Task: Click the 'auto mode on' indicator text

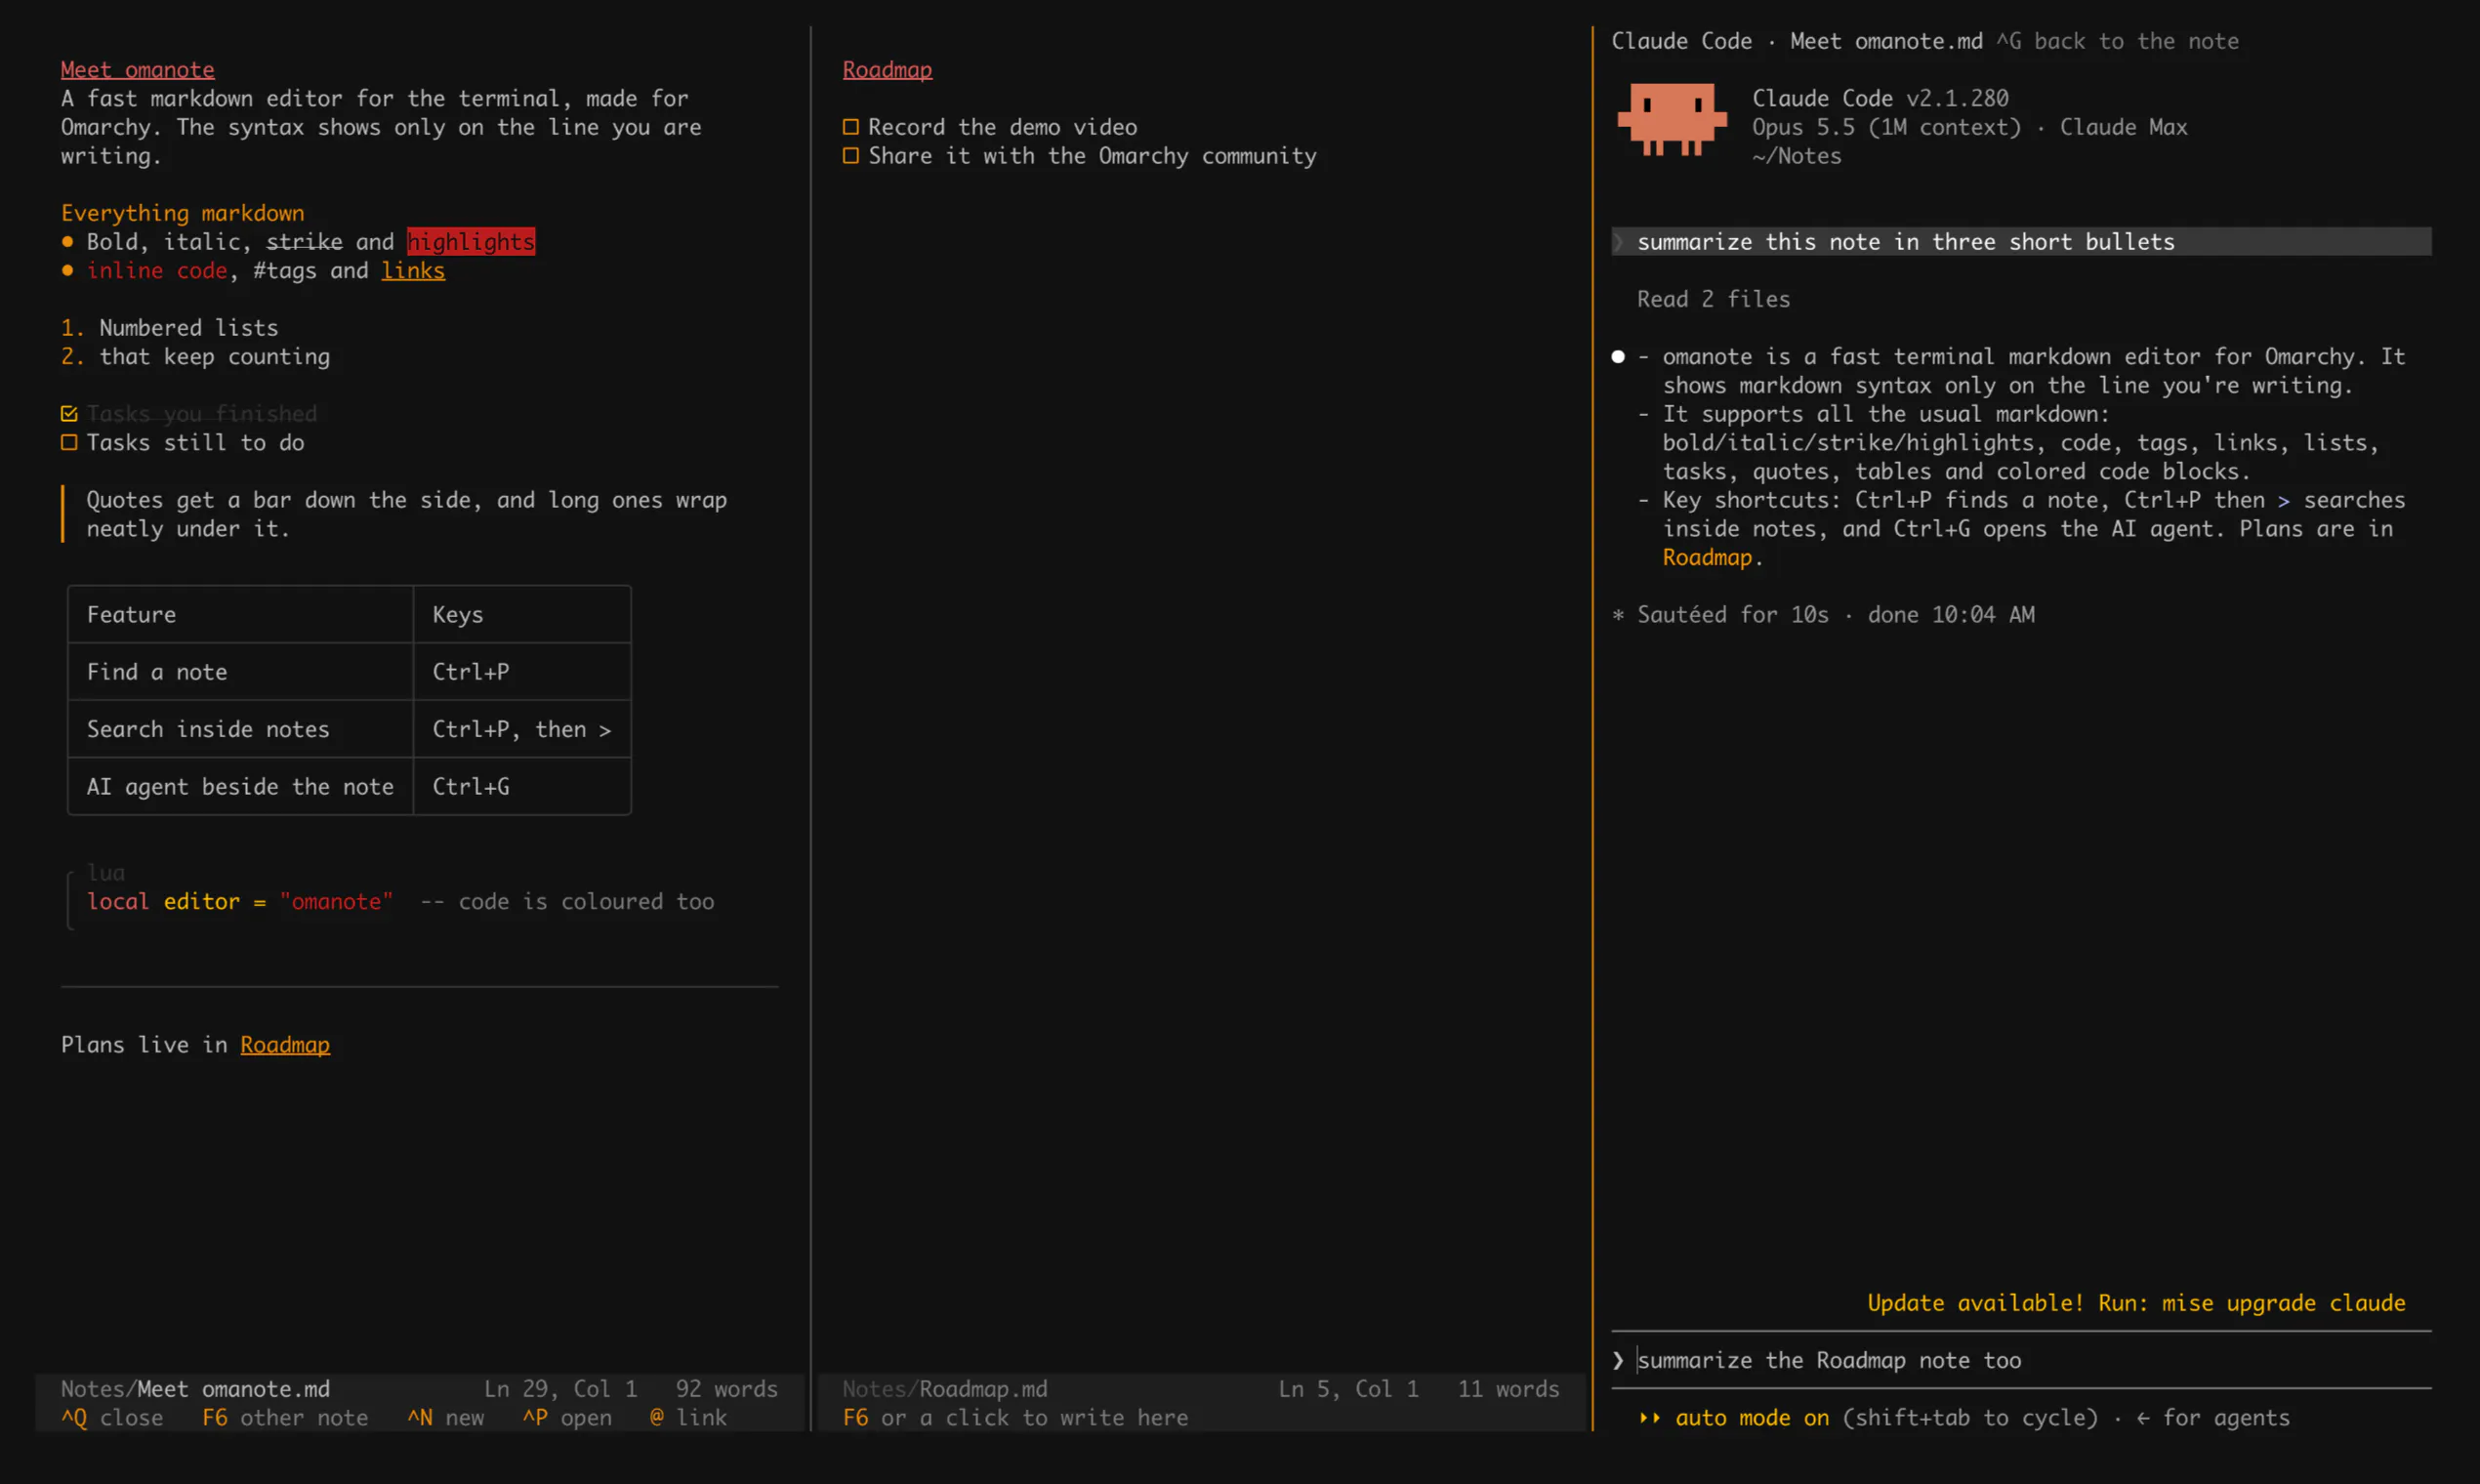Action: (1752, 1417)
